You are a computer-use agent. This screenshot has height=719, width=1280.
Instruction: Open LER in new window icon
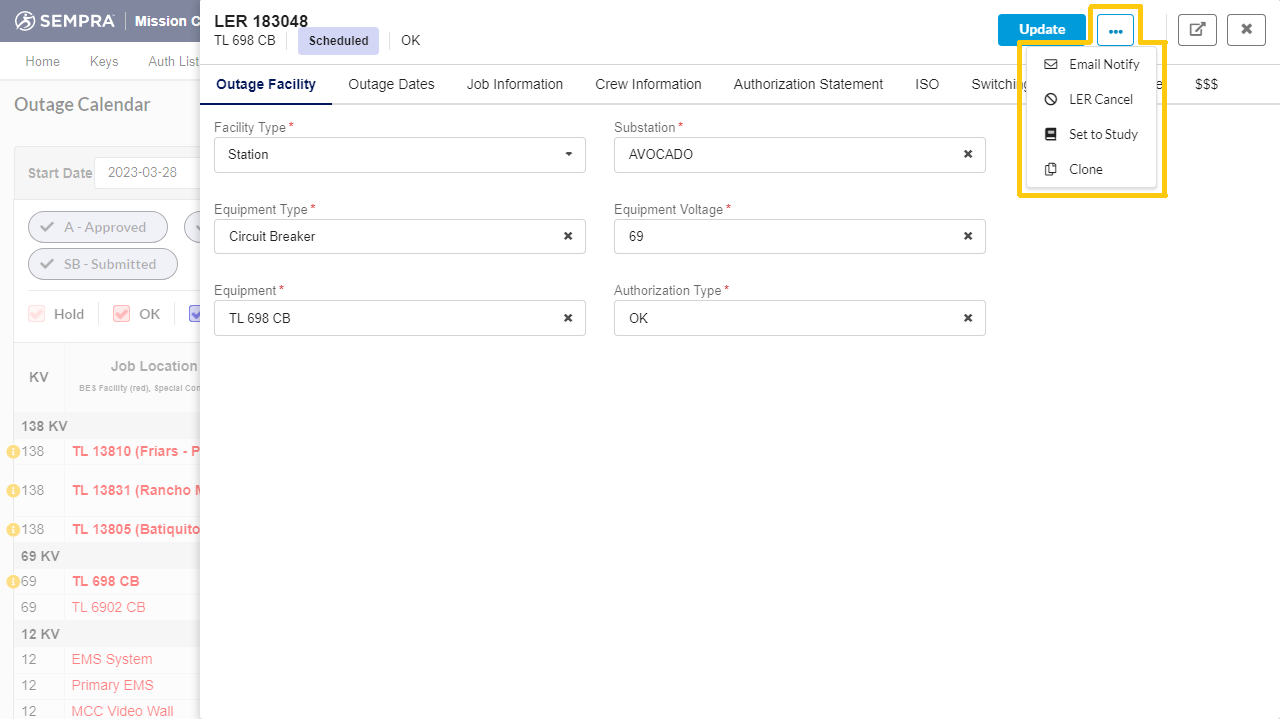coord(1197,30)
